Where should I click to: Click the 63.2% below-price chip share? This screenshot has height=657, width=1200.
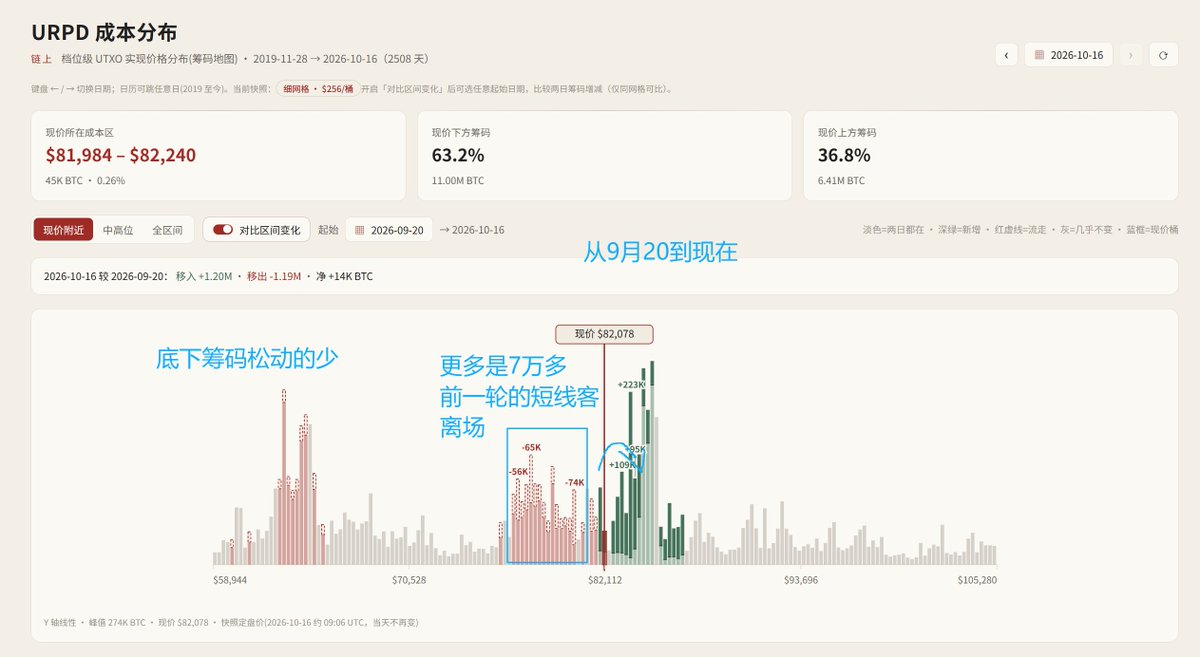click(x=458, y=155)
